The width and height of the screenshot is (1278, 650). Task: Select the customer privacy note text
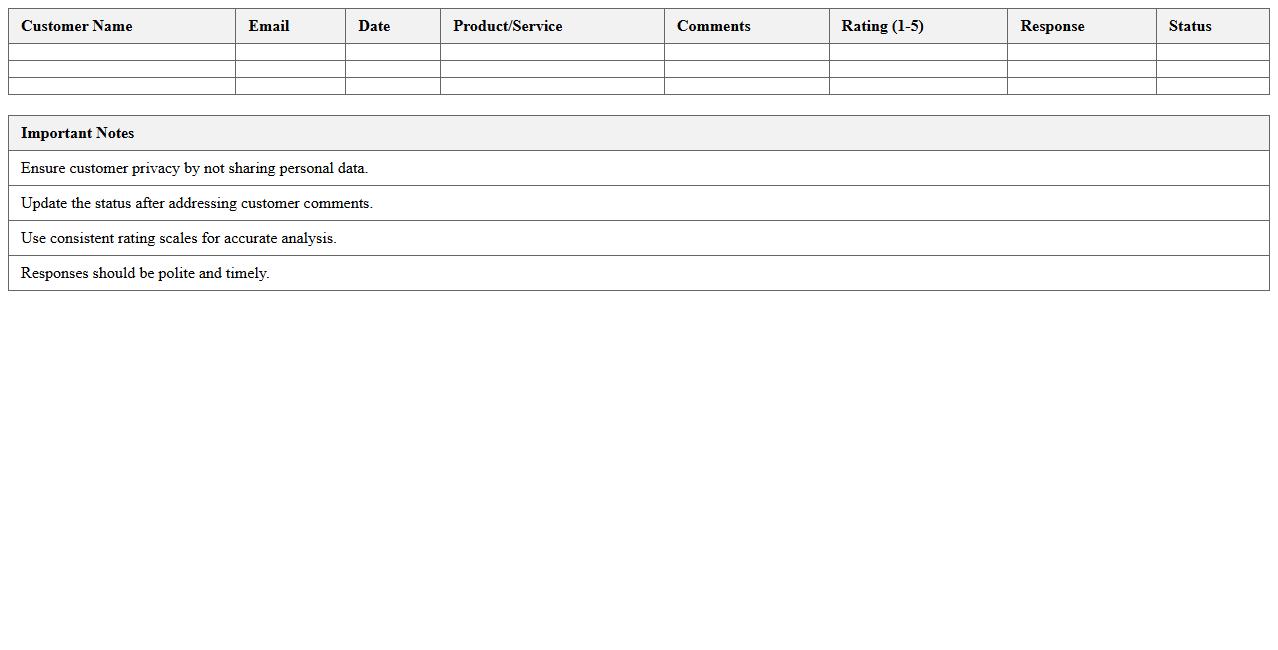click(x=194, y=168)
